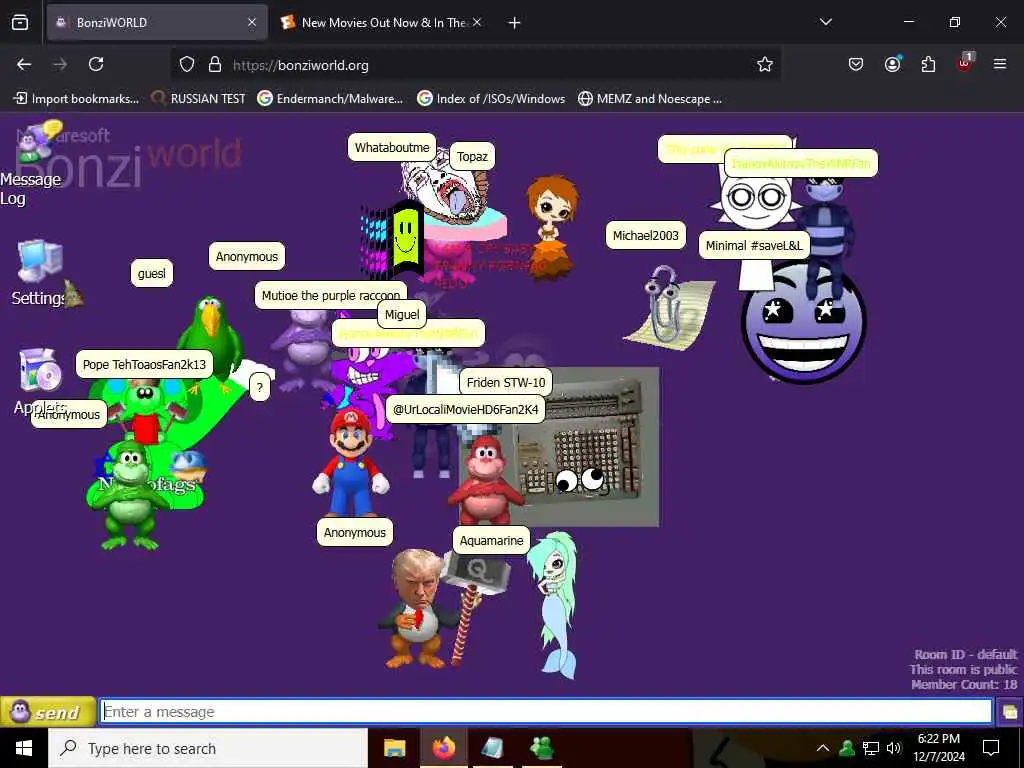Open the Firefox application menu
Screen dimensions: 1024x768
1000,64
